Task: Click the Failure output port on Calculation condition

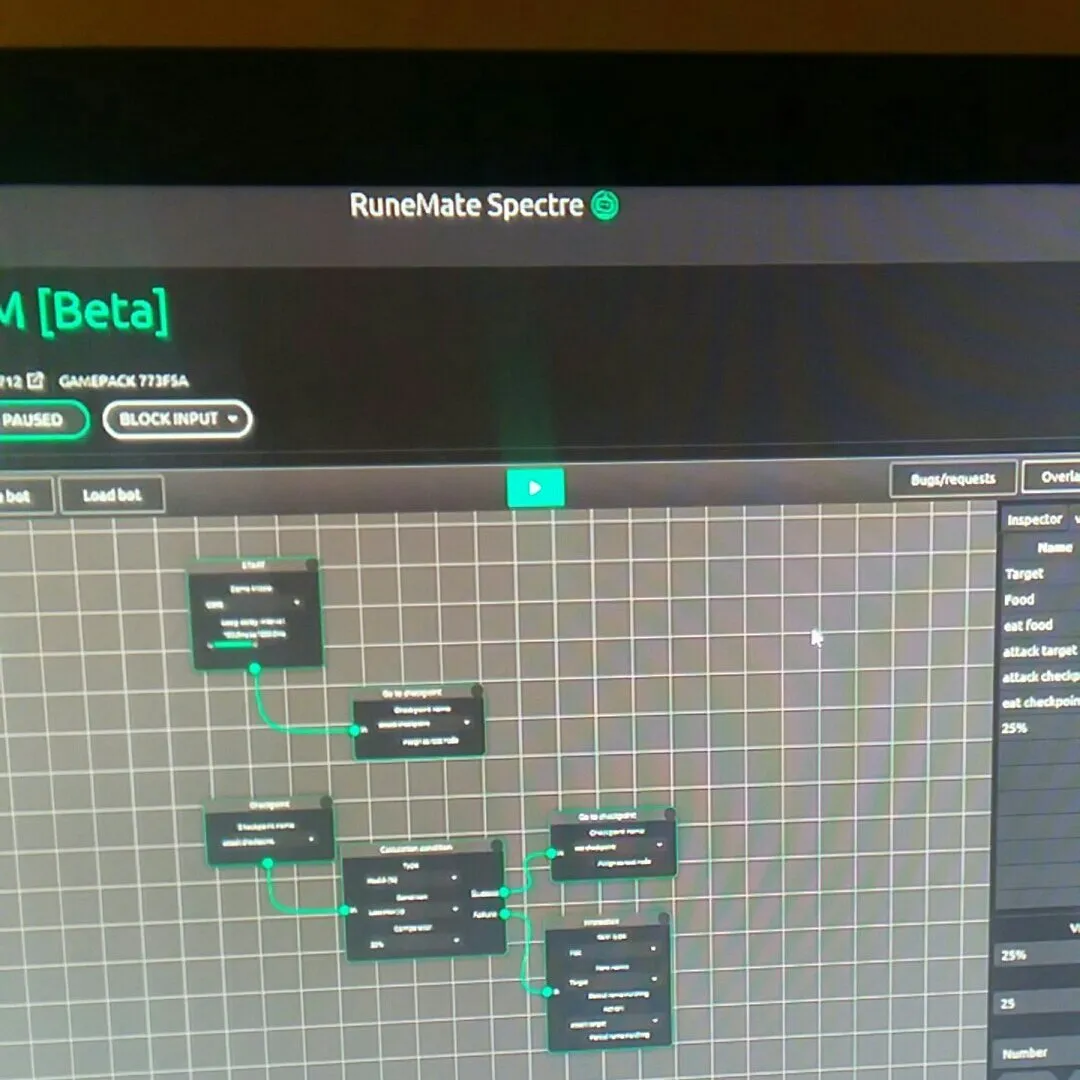Action: (505, 914)
